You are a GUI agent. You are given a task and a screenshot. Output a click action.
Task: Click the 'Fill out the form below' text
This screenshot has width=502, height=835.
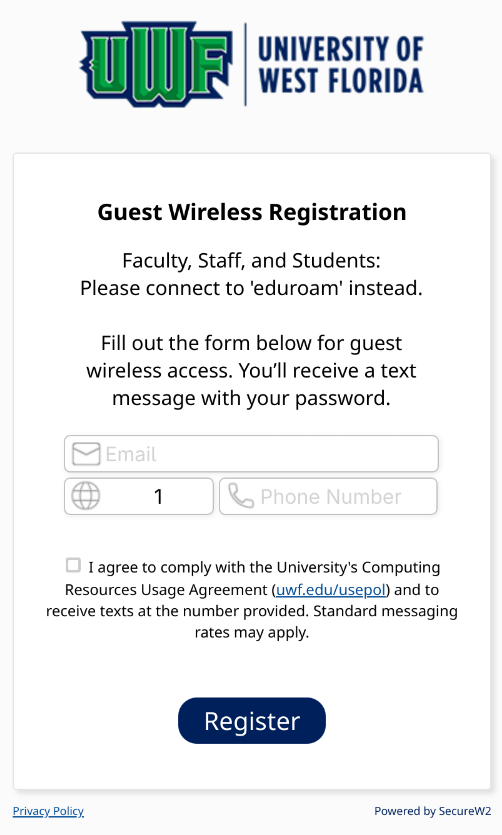[x=251, y=343]
